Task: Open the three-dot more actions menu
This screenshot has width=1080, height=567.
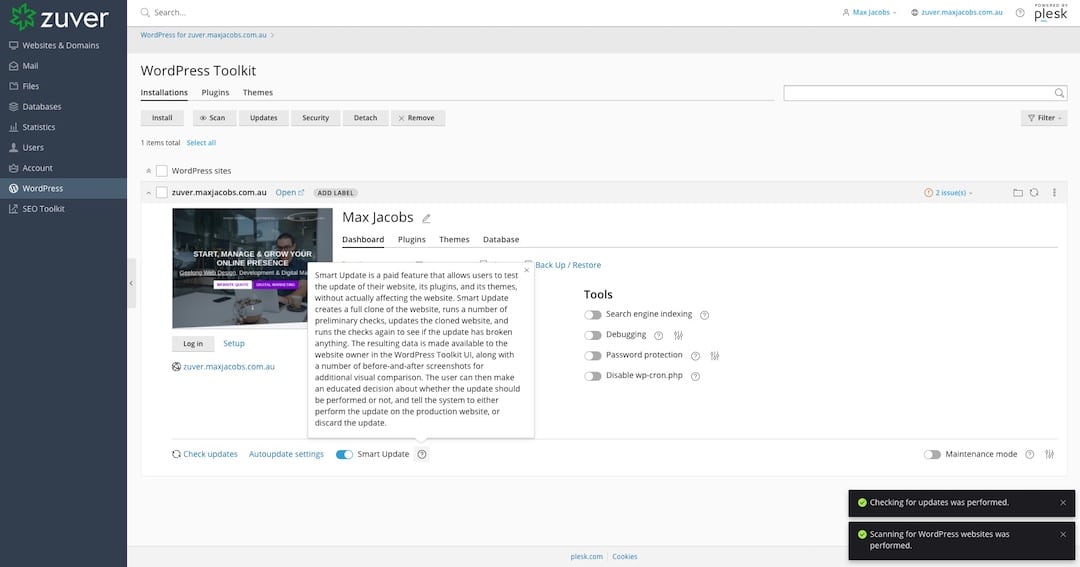Action: [x=1054, y=193]
